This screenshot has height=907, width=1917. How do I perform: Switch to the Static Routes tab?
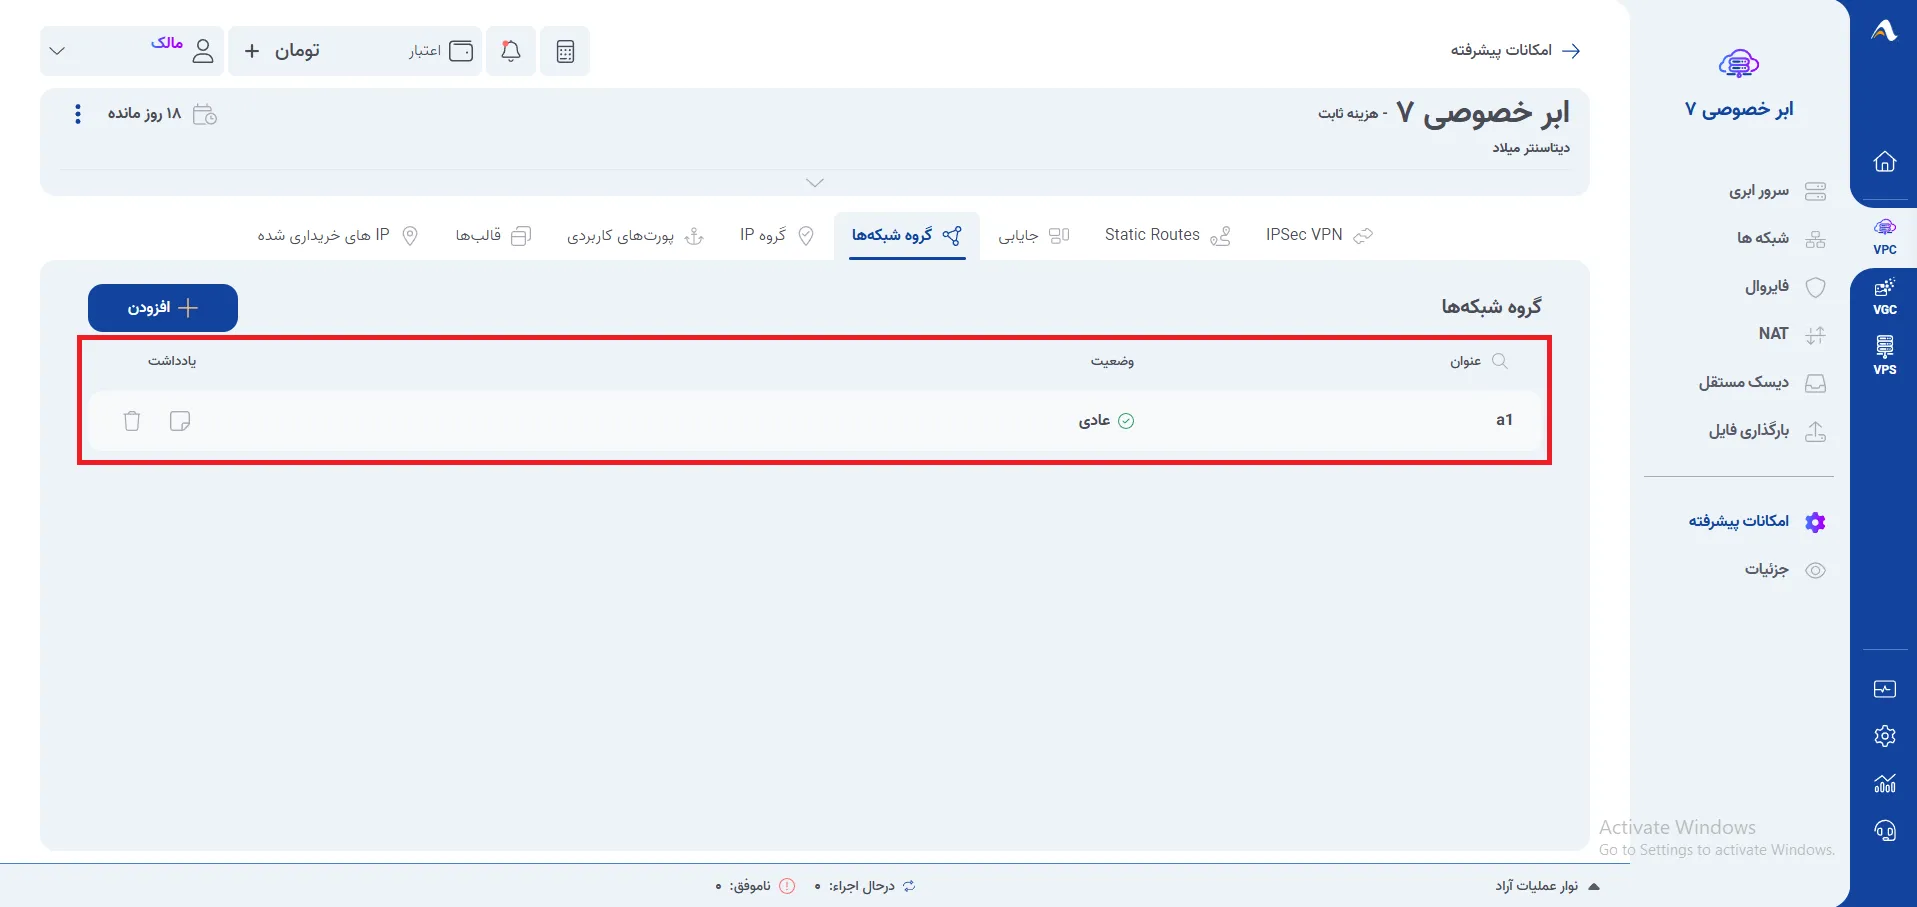click(x=1167, y=235)
